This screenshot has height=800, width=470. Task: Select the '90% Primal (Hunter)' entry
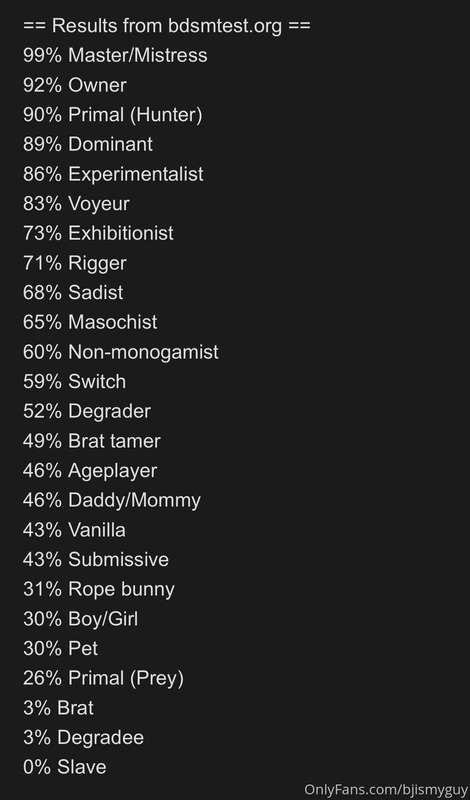tap(113, 115)
